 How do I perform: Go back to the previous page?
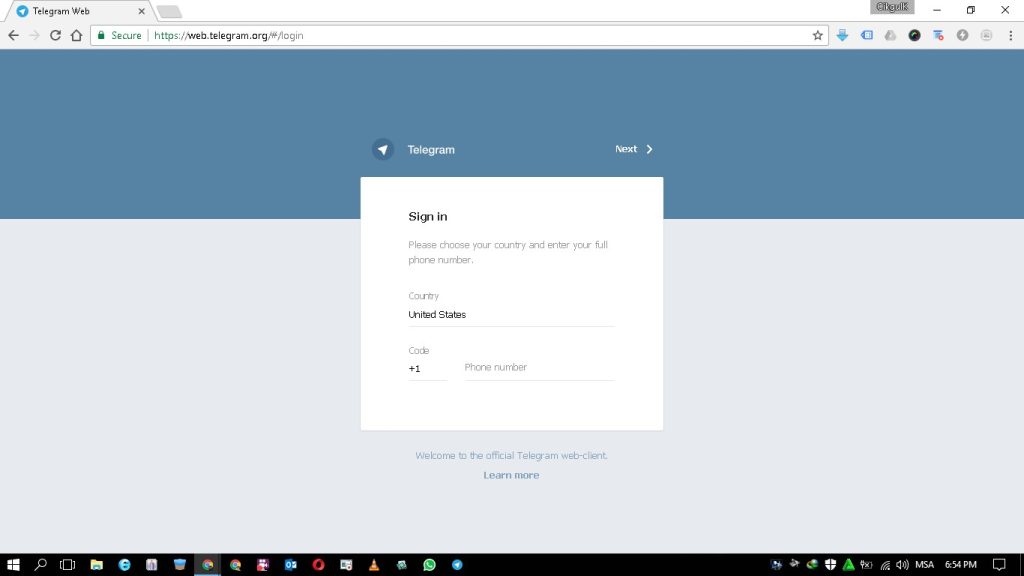pos(14,35)
